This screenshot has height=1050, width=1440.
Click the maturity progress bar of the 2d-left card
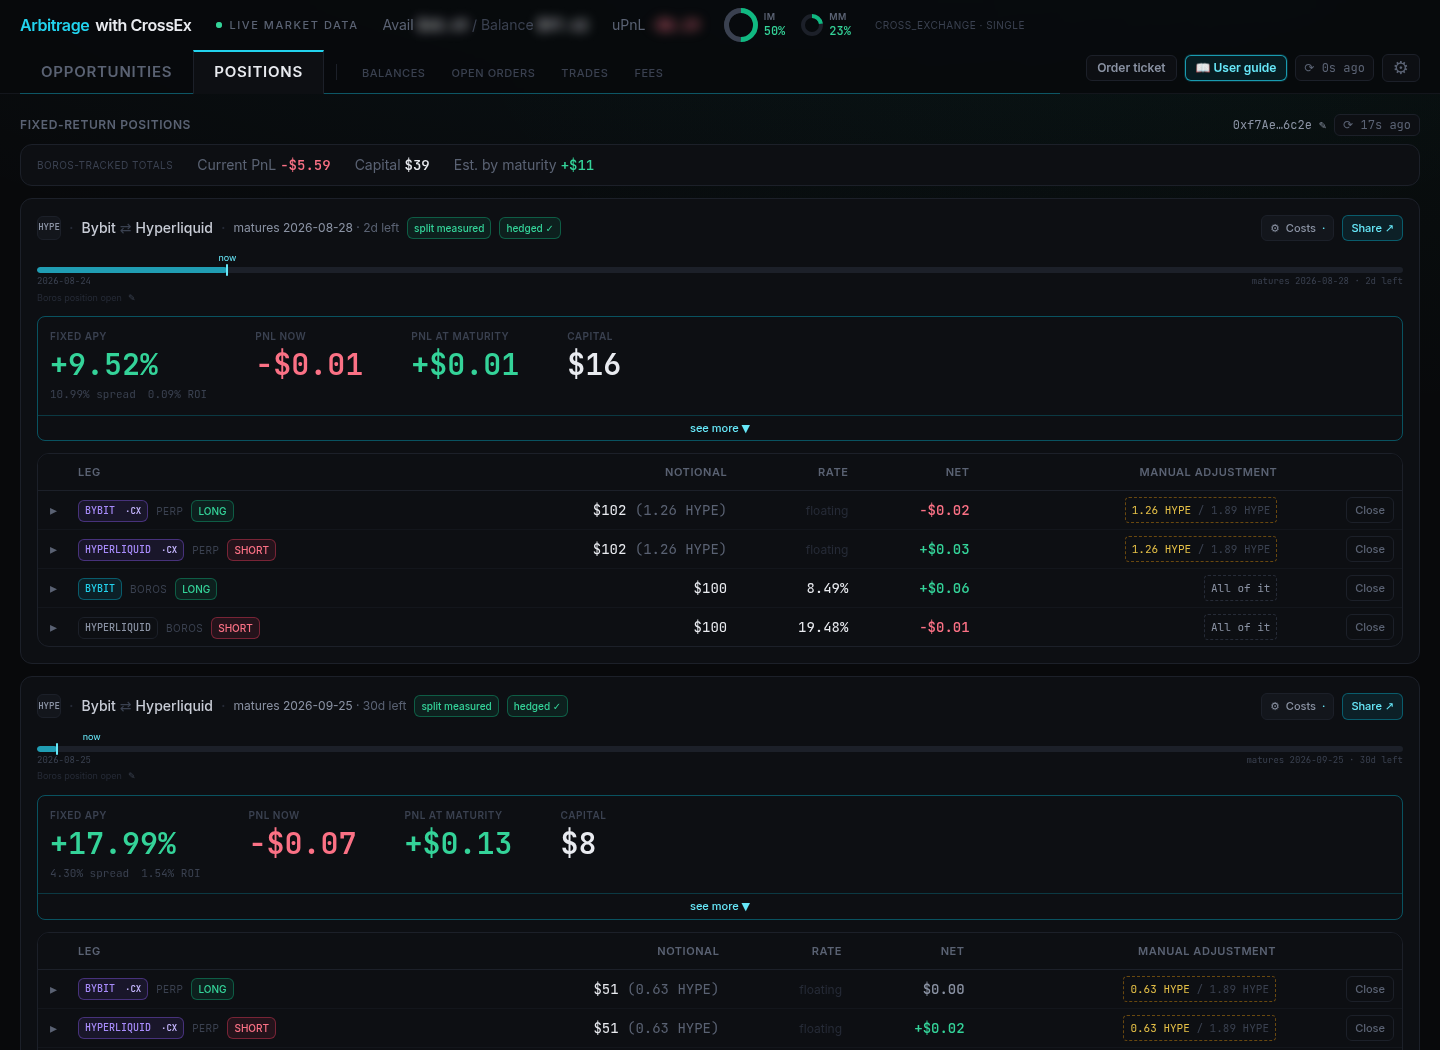point(720,270)
